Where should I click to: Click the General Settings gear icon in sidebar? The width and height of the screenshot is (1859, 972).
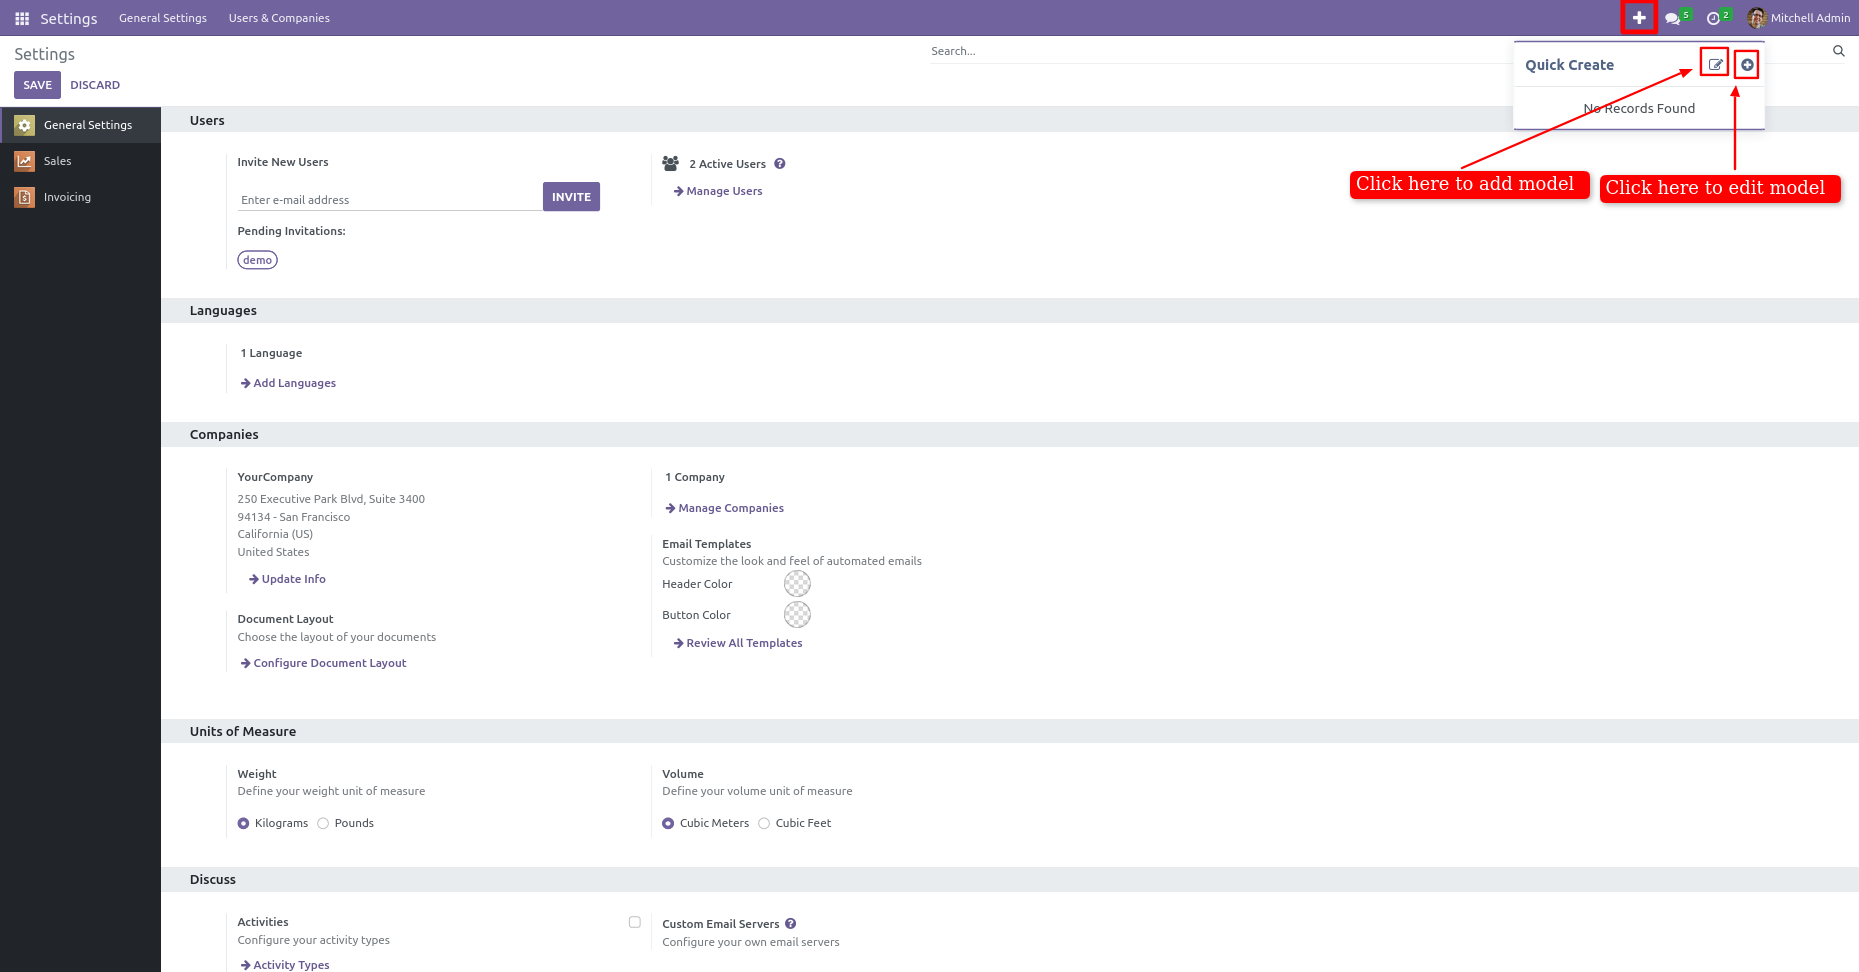click(x=25, y=125)
